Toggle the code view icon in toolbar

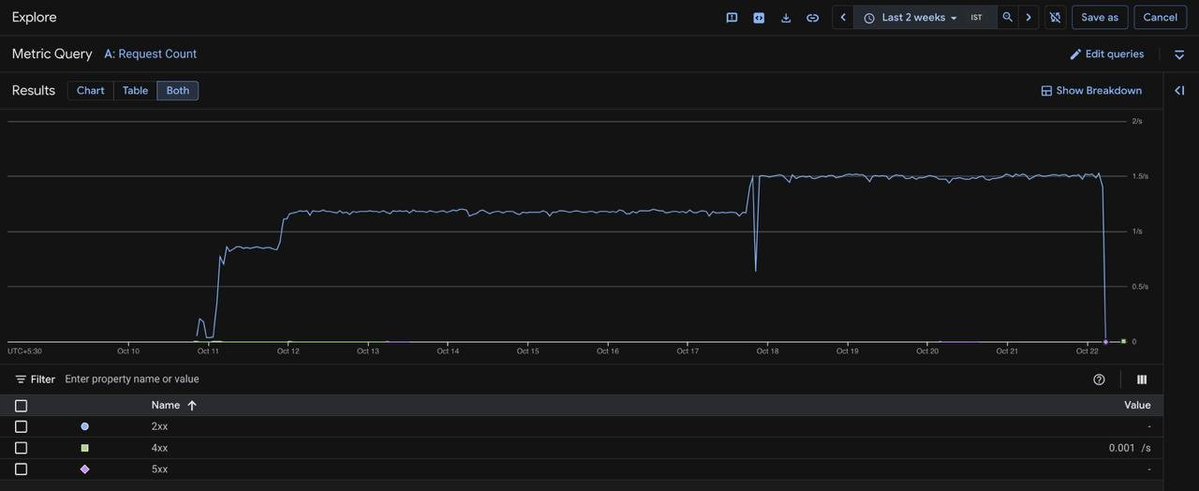[x=759, y=18]
